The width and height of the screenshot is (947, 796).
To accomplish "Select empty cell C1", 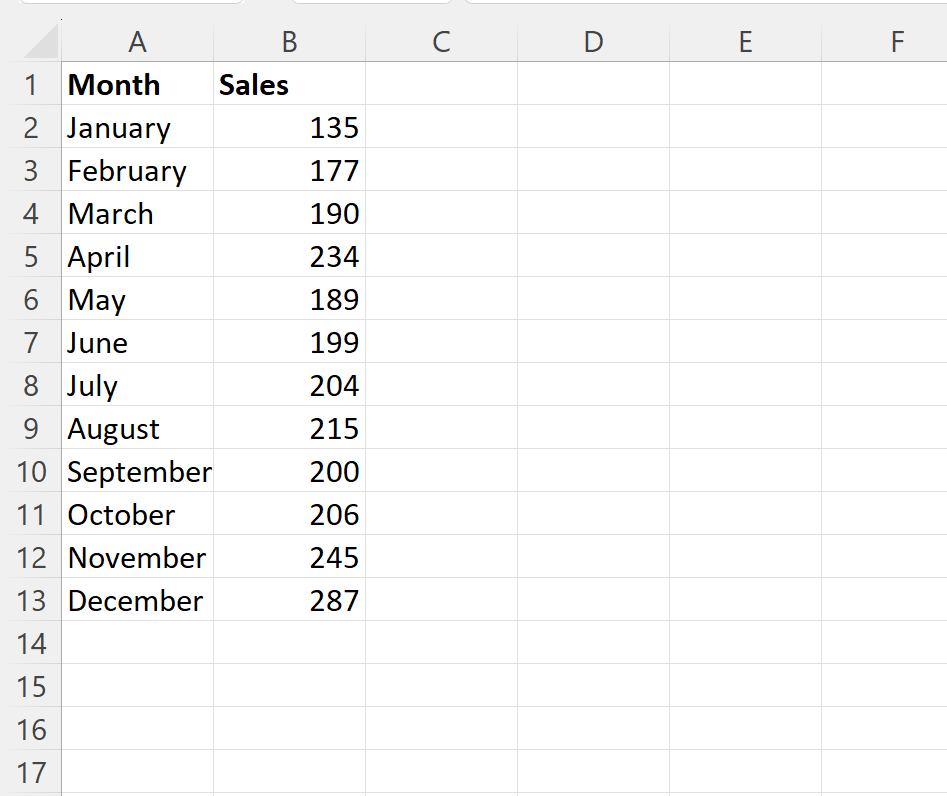I will (x=441, y=84).
